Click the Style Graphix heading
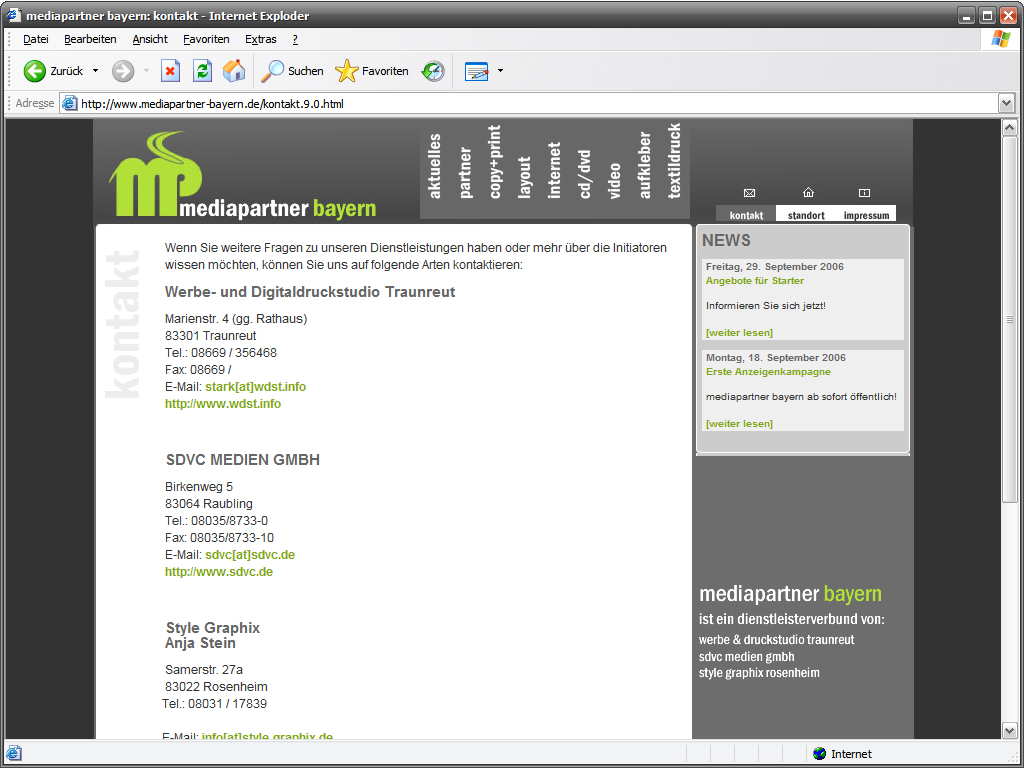Viewport: 1024px width, 768px height. [x=213, y=628]
